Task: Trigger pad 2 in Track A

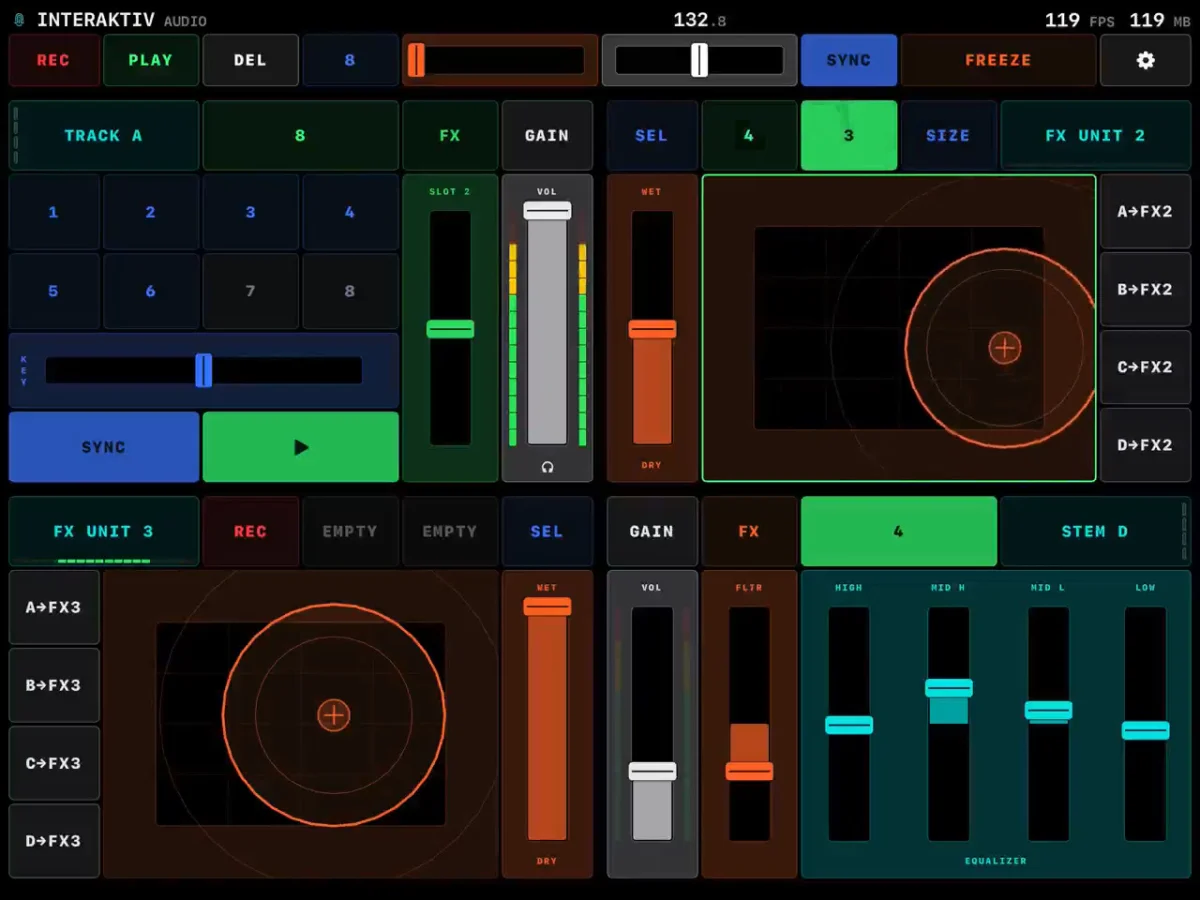Action: [x=151, y=212]
